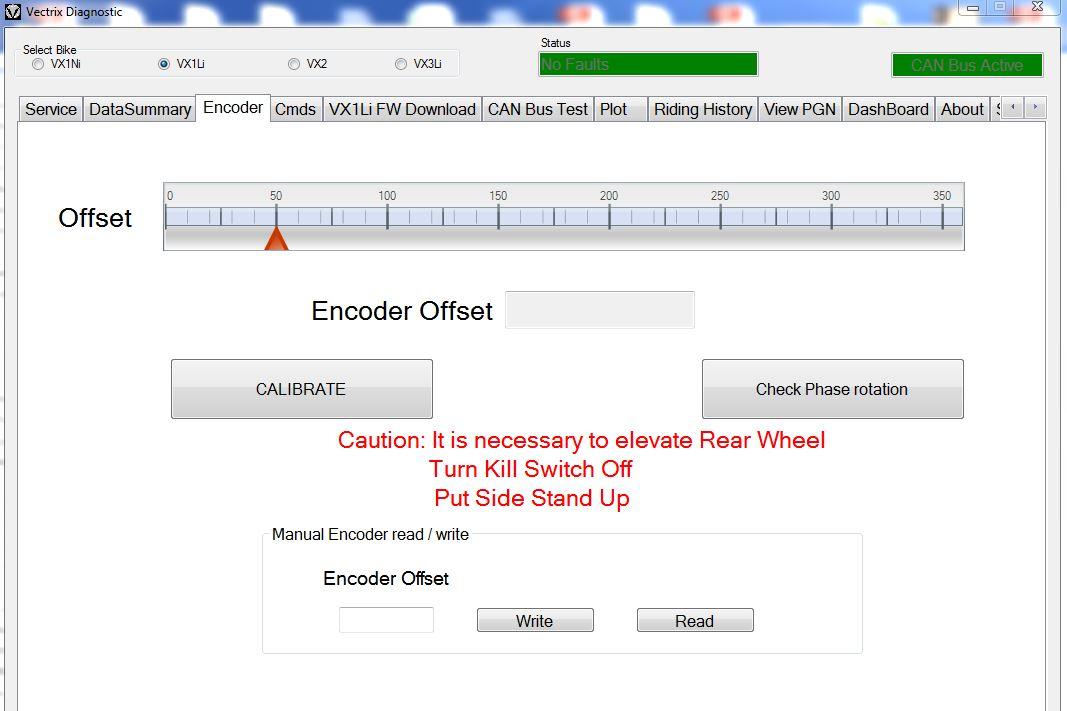This screenshot has height=711, width=1067.
Task: Choose the VX3Li bike option
Action: 401,64
